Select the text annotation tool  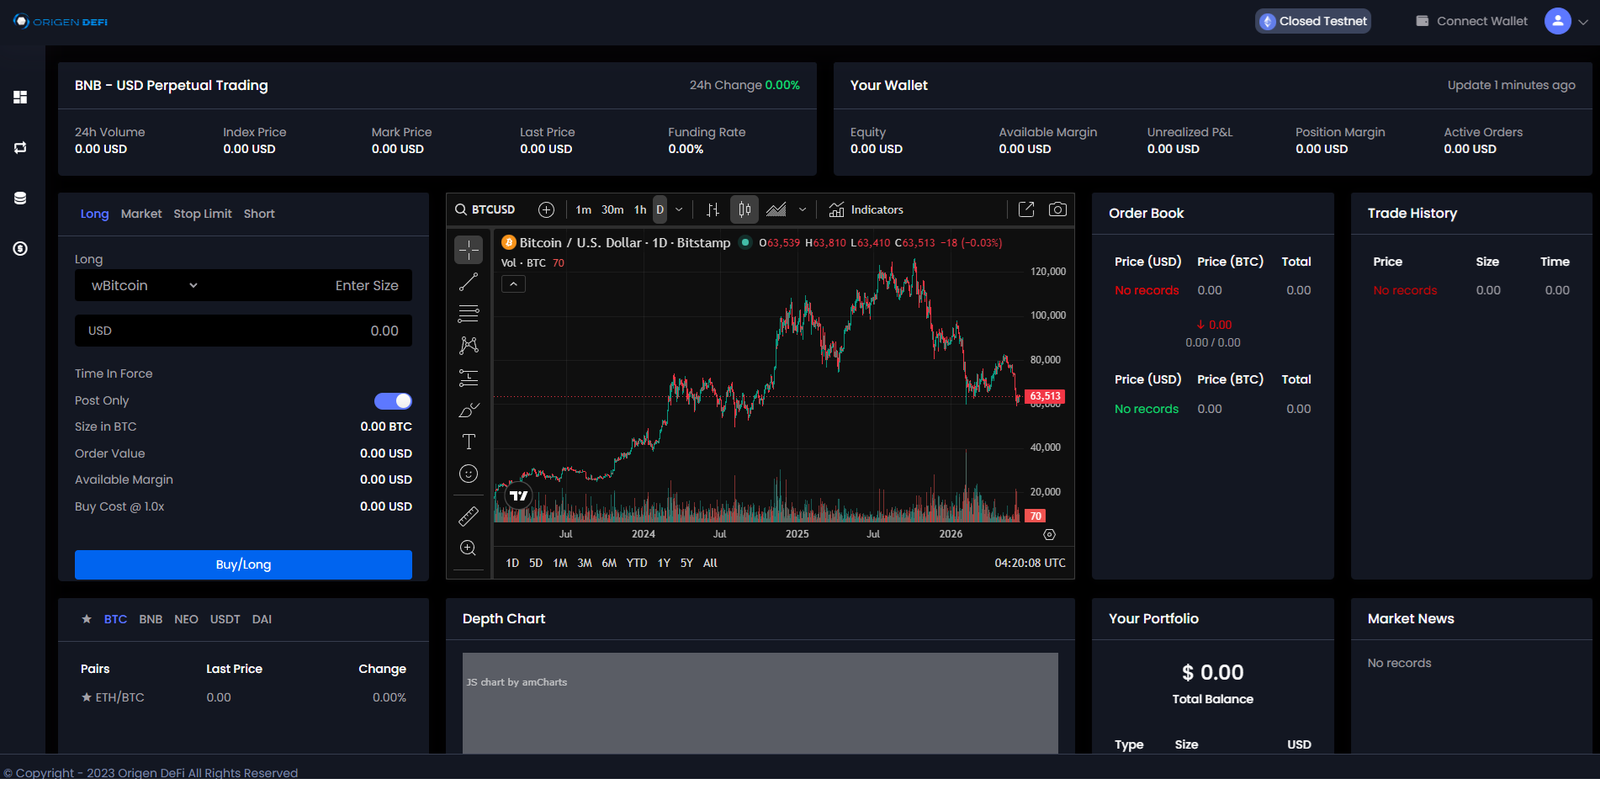click(468, 441)
